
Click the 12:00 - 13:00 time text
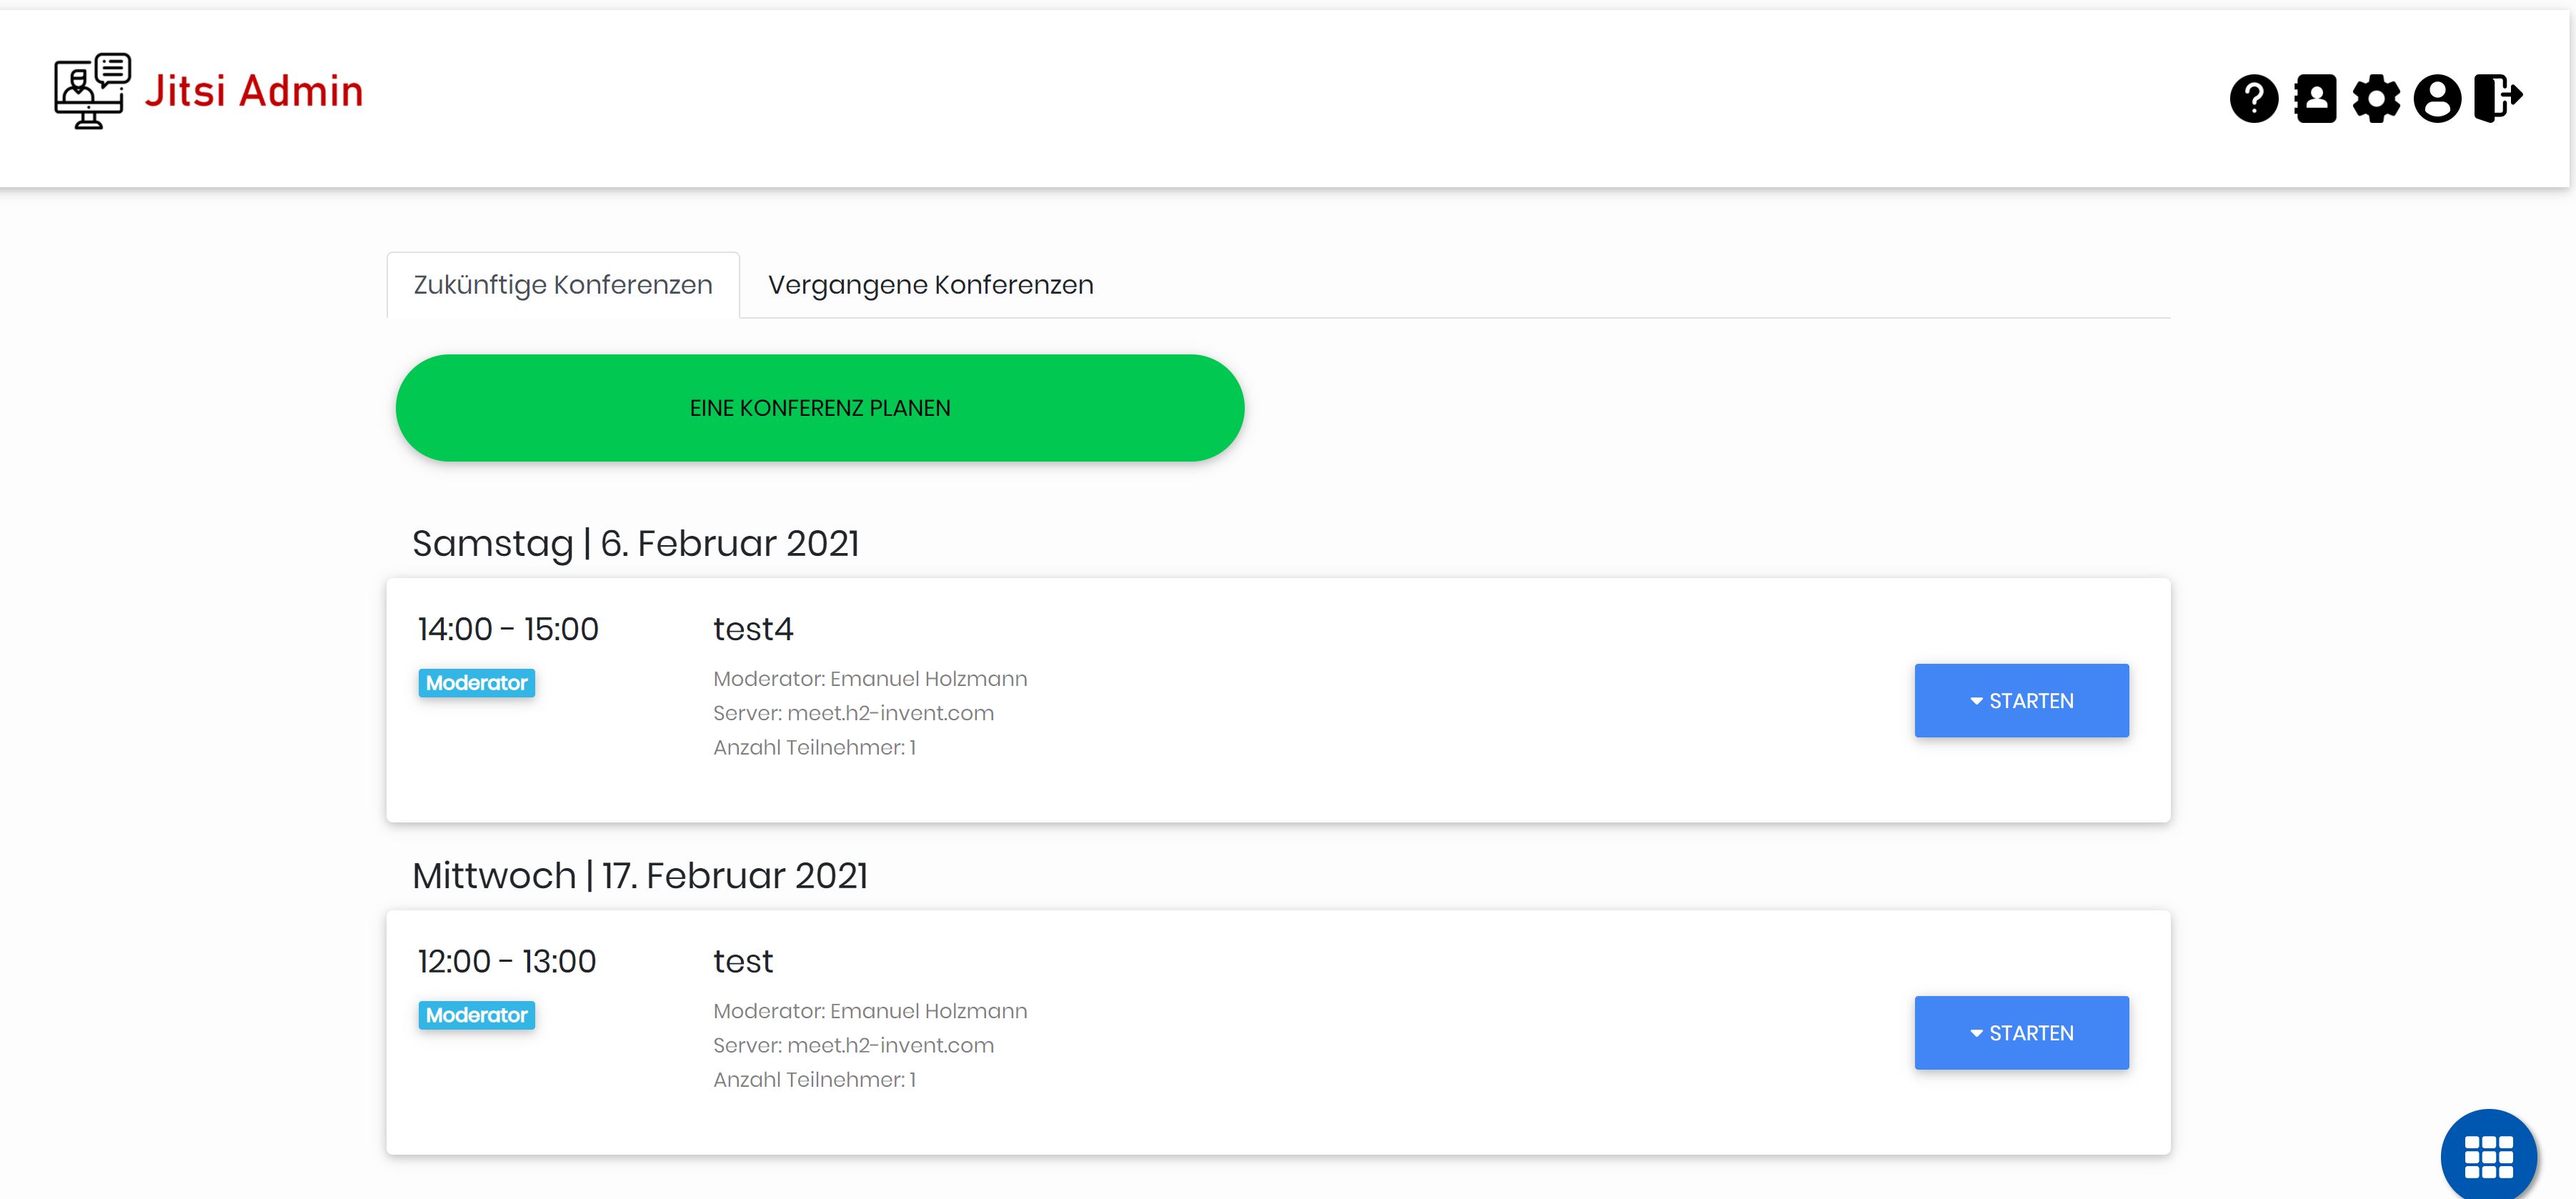tap(507, 961)
